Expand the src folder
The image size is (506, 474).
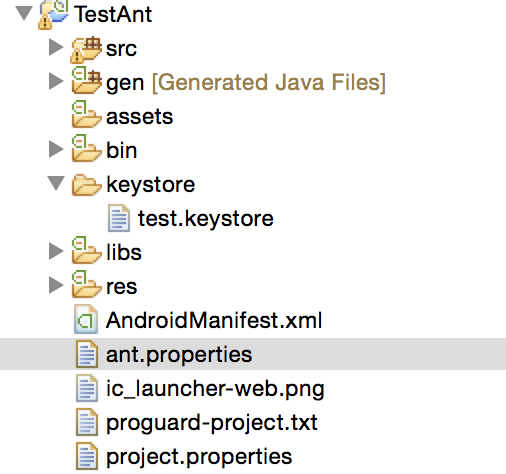pos(56,47)
